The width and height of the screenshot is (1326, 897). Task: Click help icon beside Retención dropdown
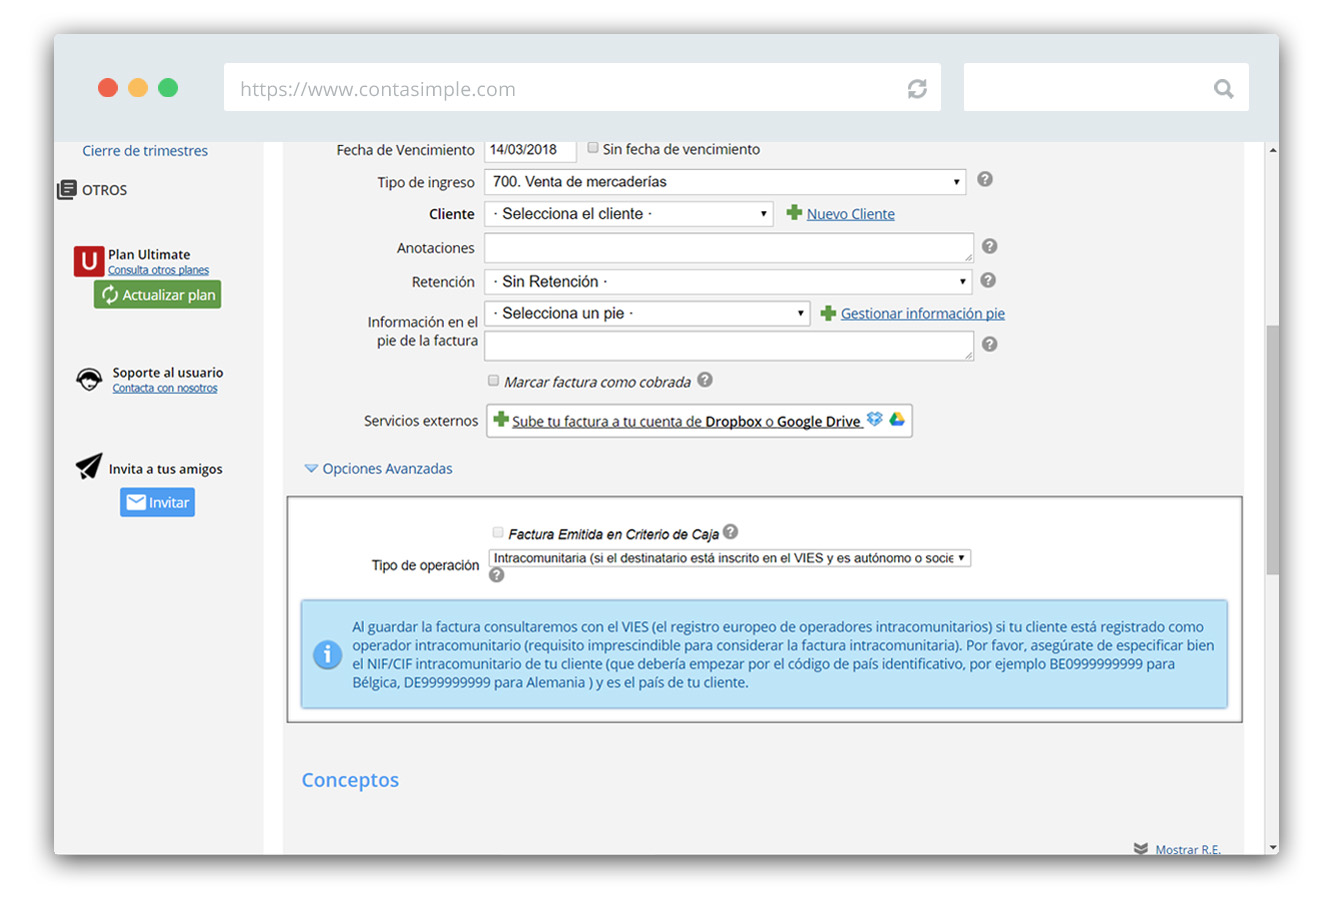[988, 280]
